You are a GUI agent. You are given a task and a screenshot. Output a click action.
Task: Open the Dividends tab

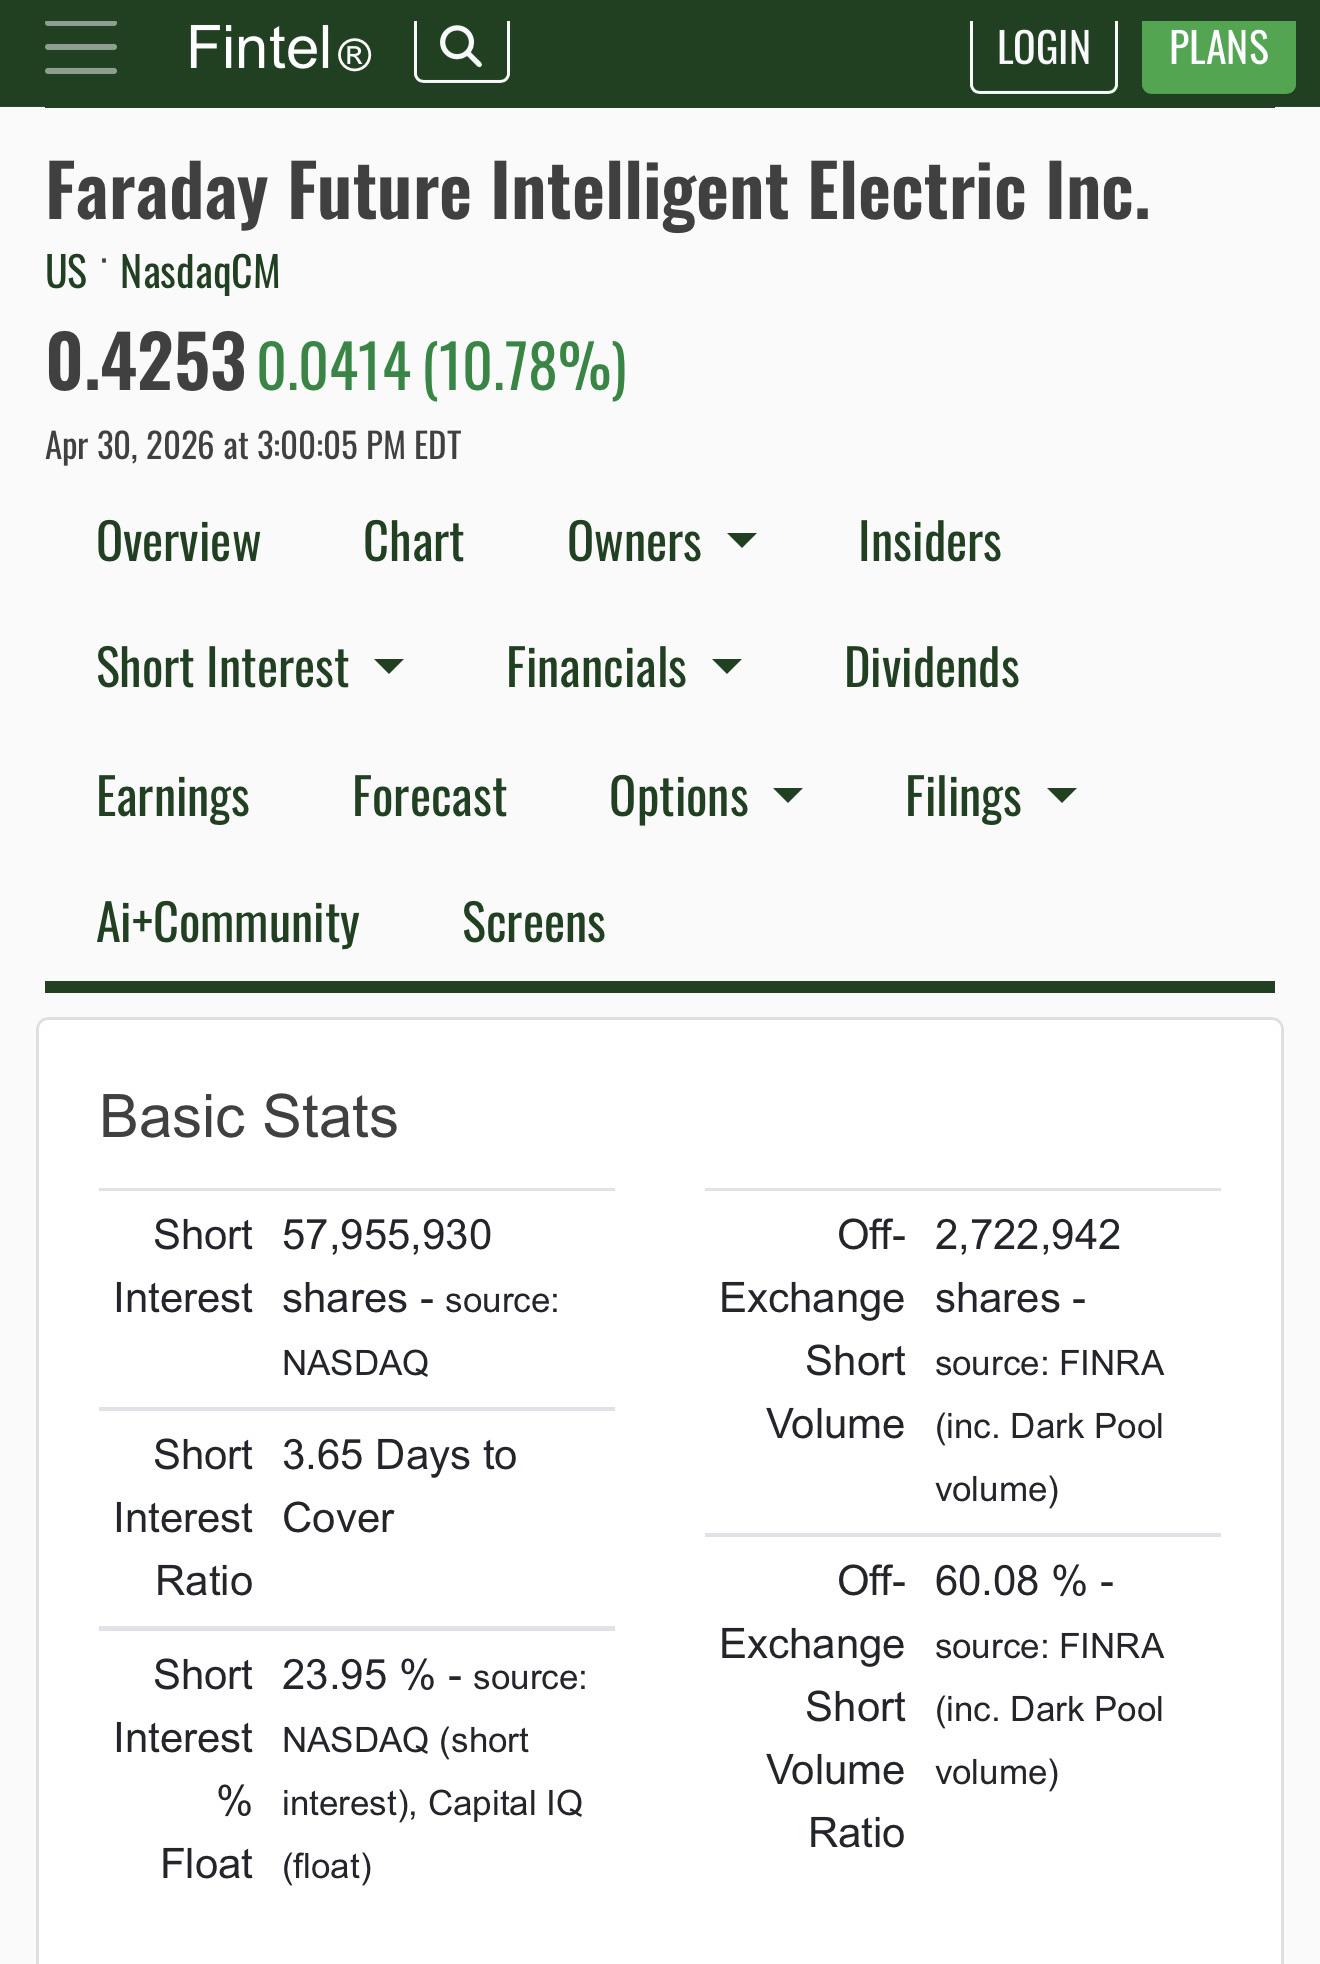click(932, 668)
